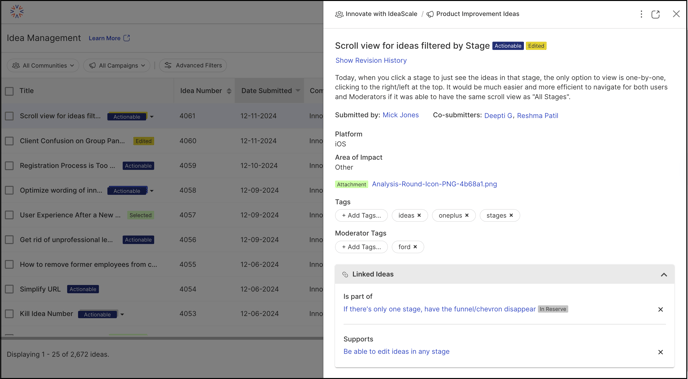Unlink the 'Be able to edit ideas' linked idea
This screenshot has width=688, height=379.
(660, 352)
